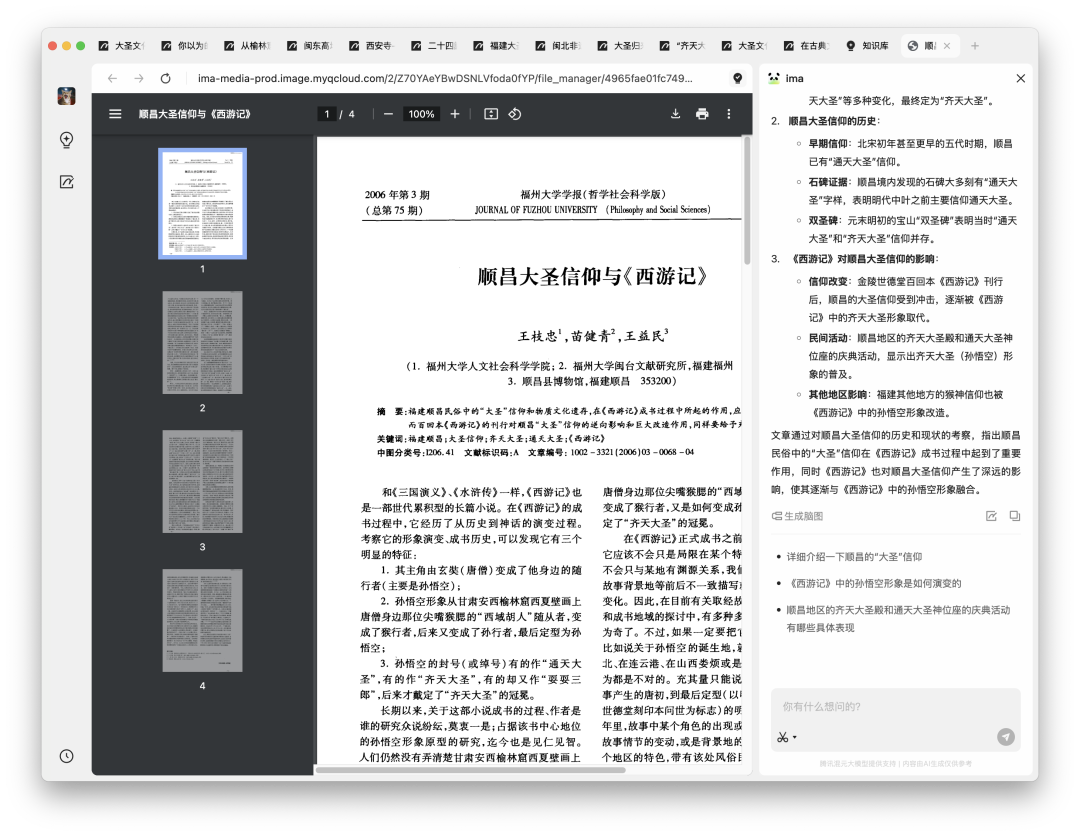Ask 《西游记》中的孙悟空形象是如何演变的 suggestion
The height and width of the screenshot is (836, 1080).
point(873,583)
